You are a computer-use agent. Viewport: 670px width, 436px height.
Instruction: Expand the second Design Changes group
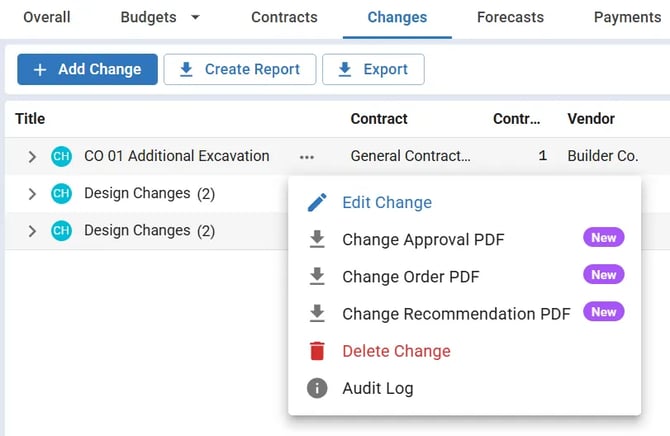point(32,231)
